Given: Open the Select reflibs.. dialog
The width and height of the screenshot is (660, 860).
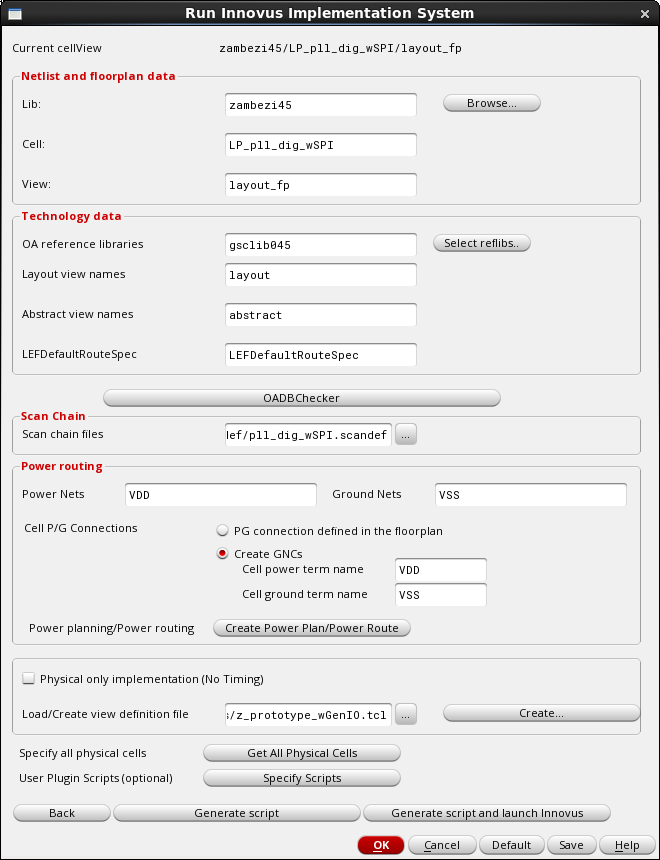Looking at the screenshot, I should coord(482,243).
